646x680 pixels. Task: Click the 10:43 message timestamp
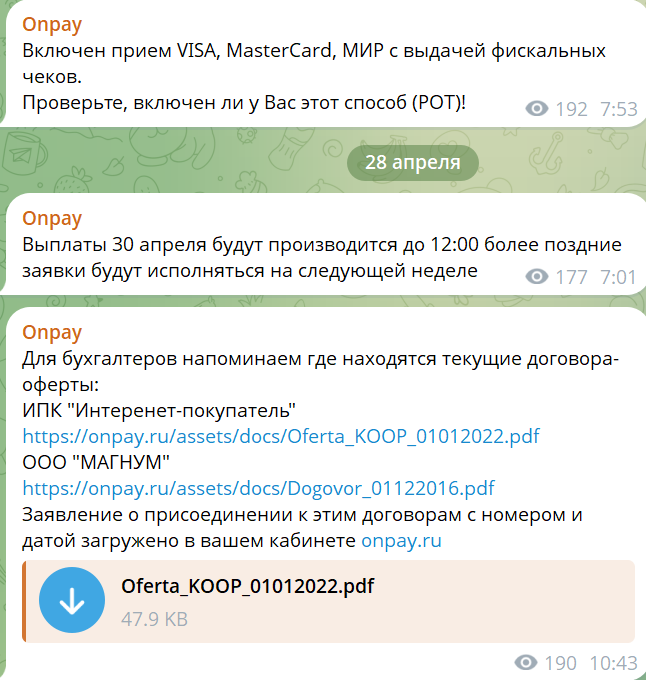coord(613,663)
